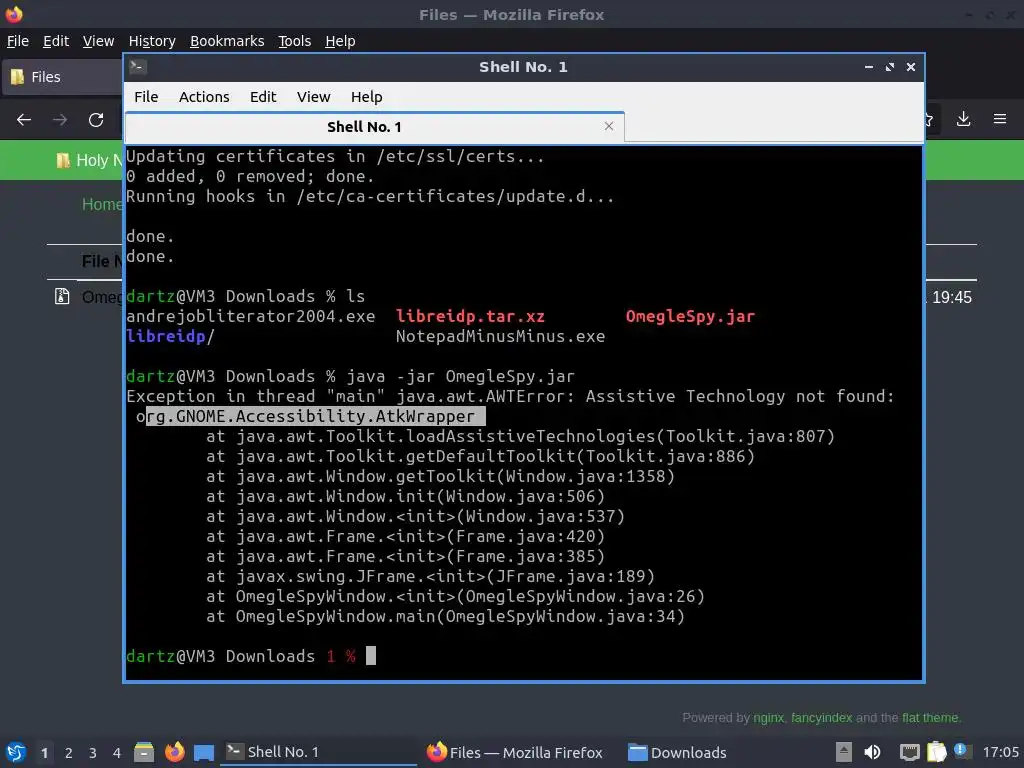Launch Firefox from the taskbar quicklaunch

[x=174, y=752]
